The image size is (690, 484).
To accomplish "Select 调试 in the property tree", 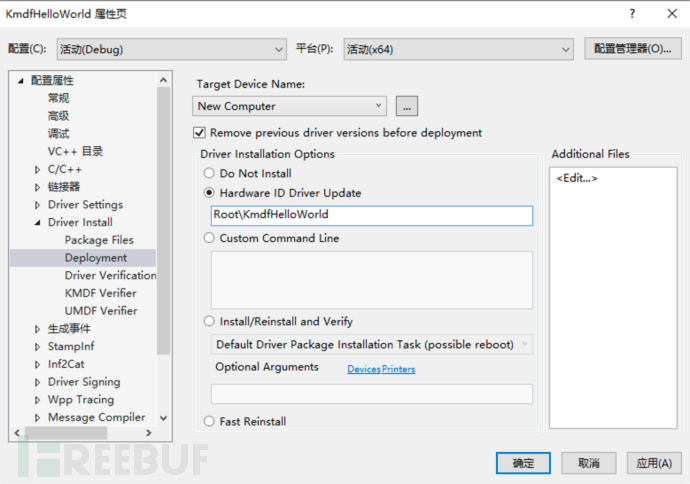I will 58,133.
